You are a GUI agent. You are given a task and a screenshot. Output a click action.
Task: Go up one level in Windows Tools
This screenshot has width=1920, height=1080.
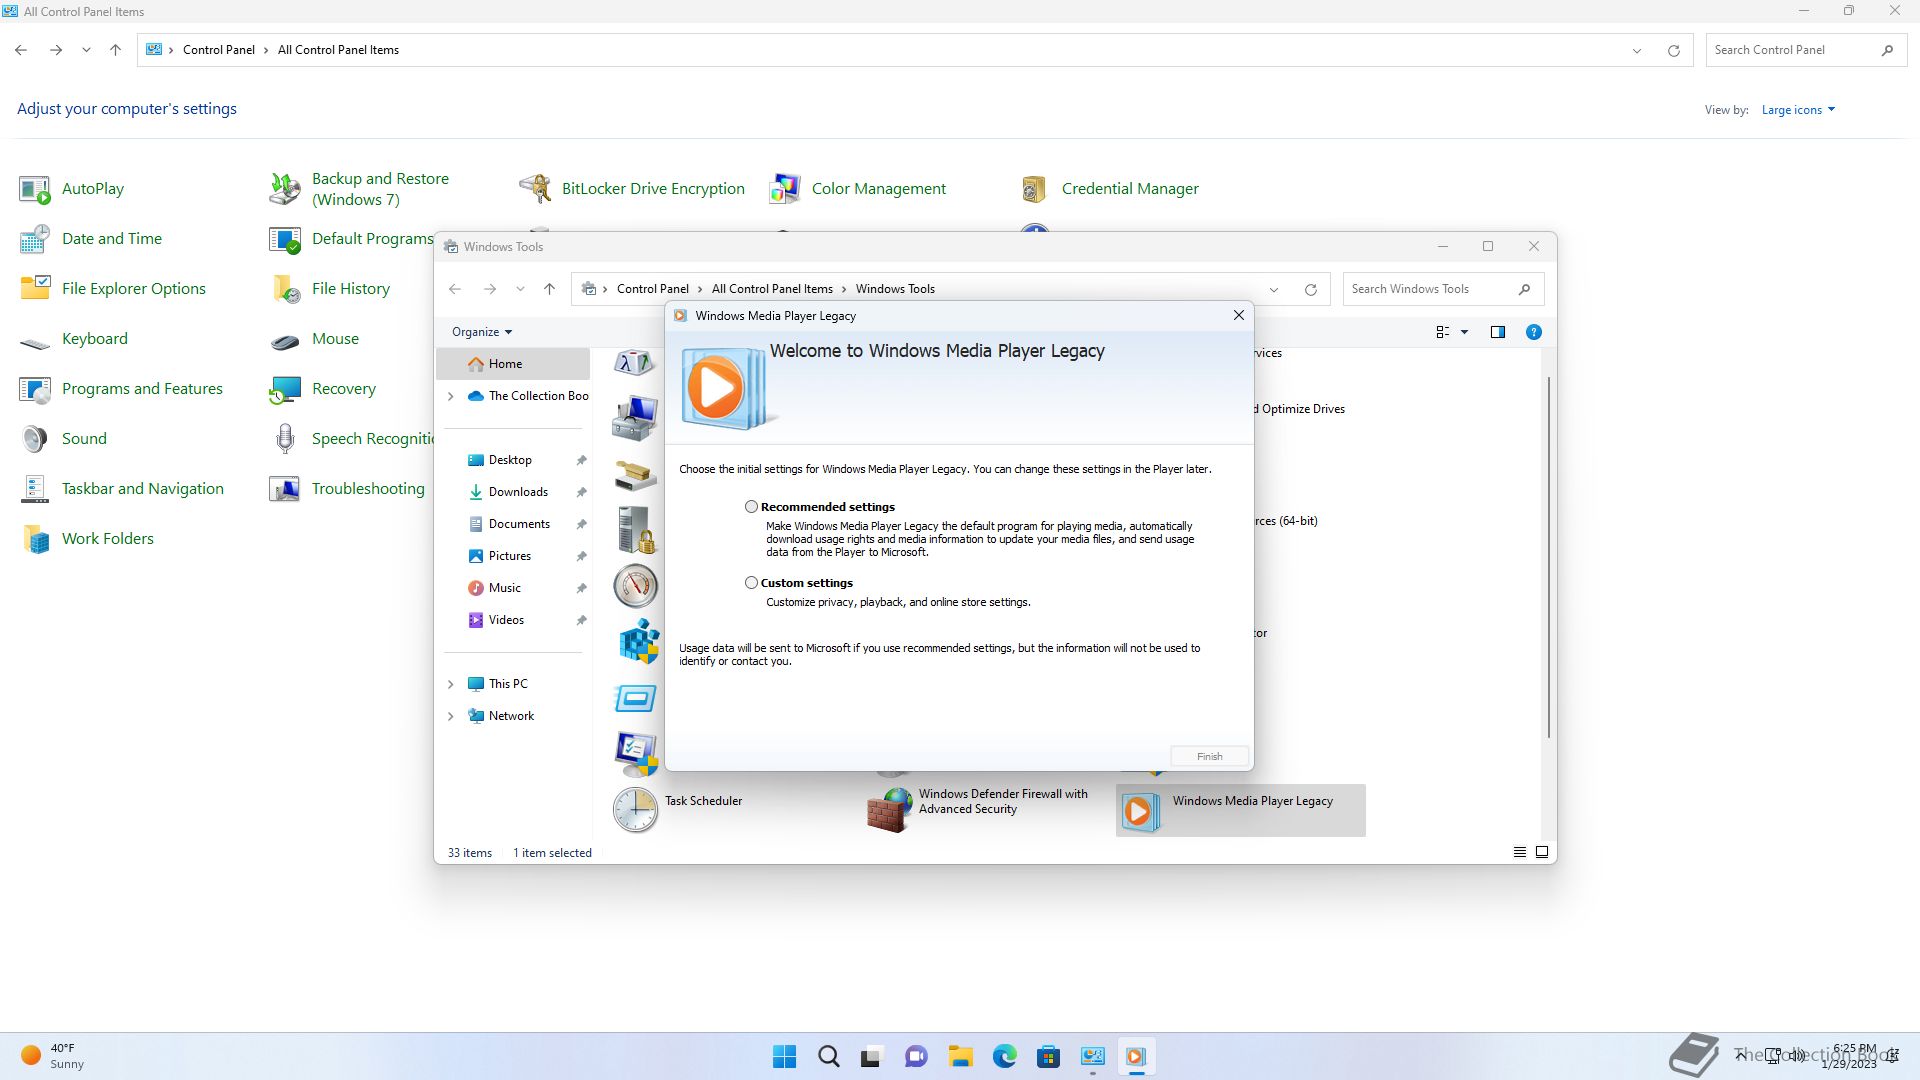click(x=549, y=289)
